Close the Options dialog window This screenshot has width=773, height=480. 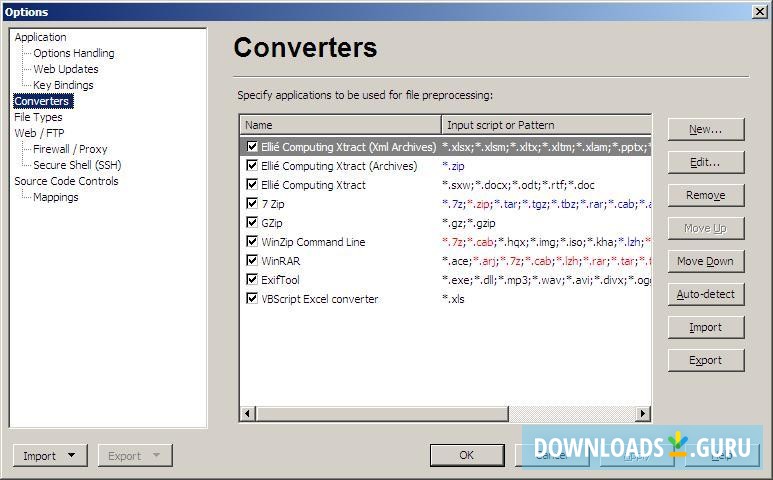point(760,11)
